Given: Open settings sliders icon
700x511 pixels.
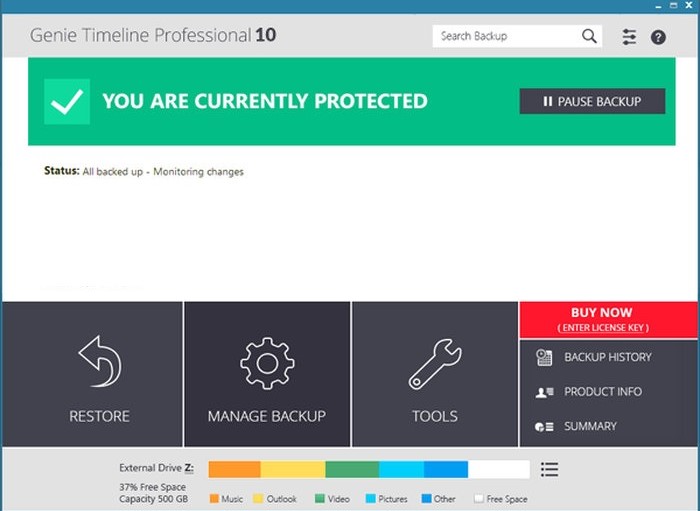Looking at the screenshot, I should (x=629, y=37).
